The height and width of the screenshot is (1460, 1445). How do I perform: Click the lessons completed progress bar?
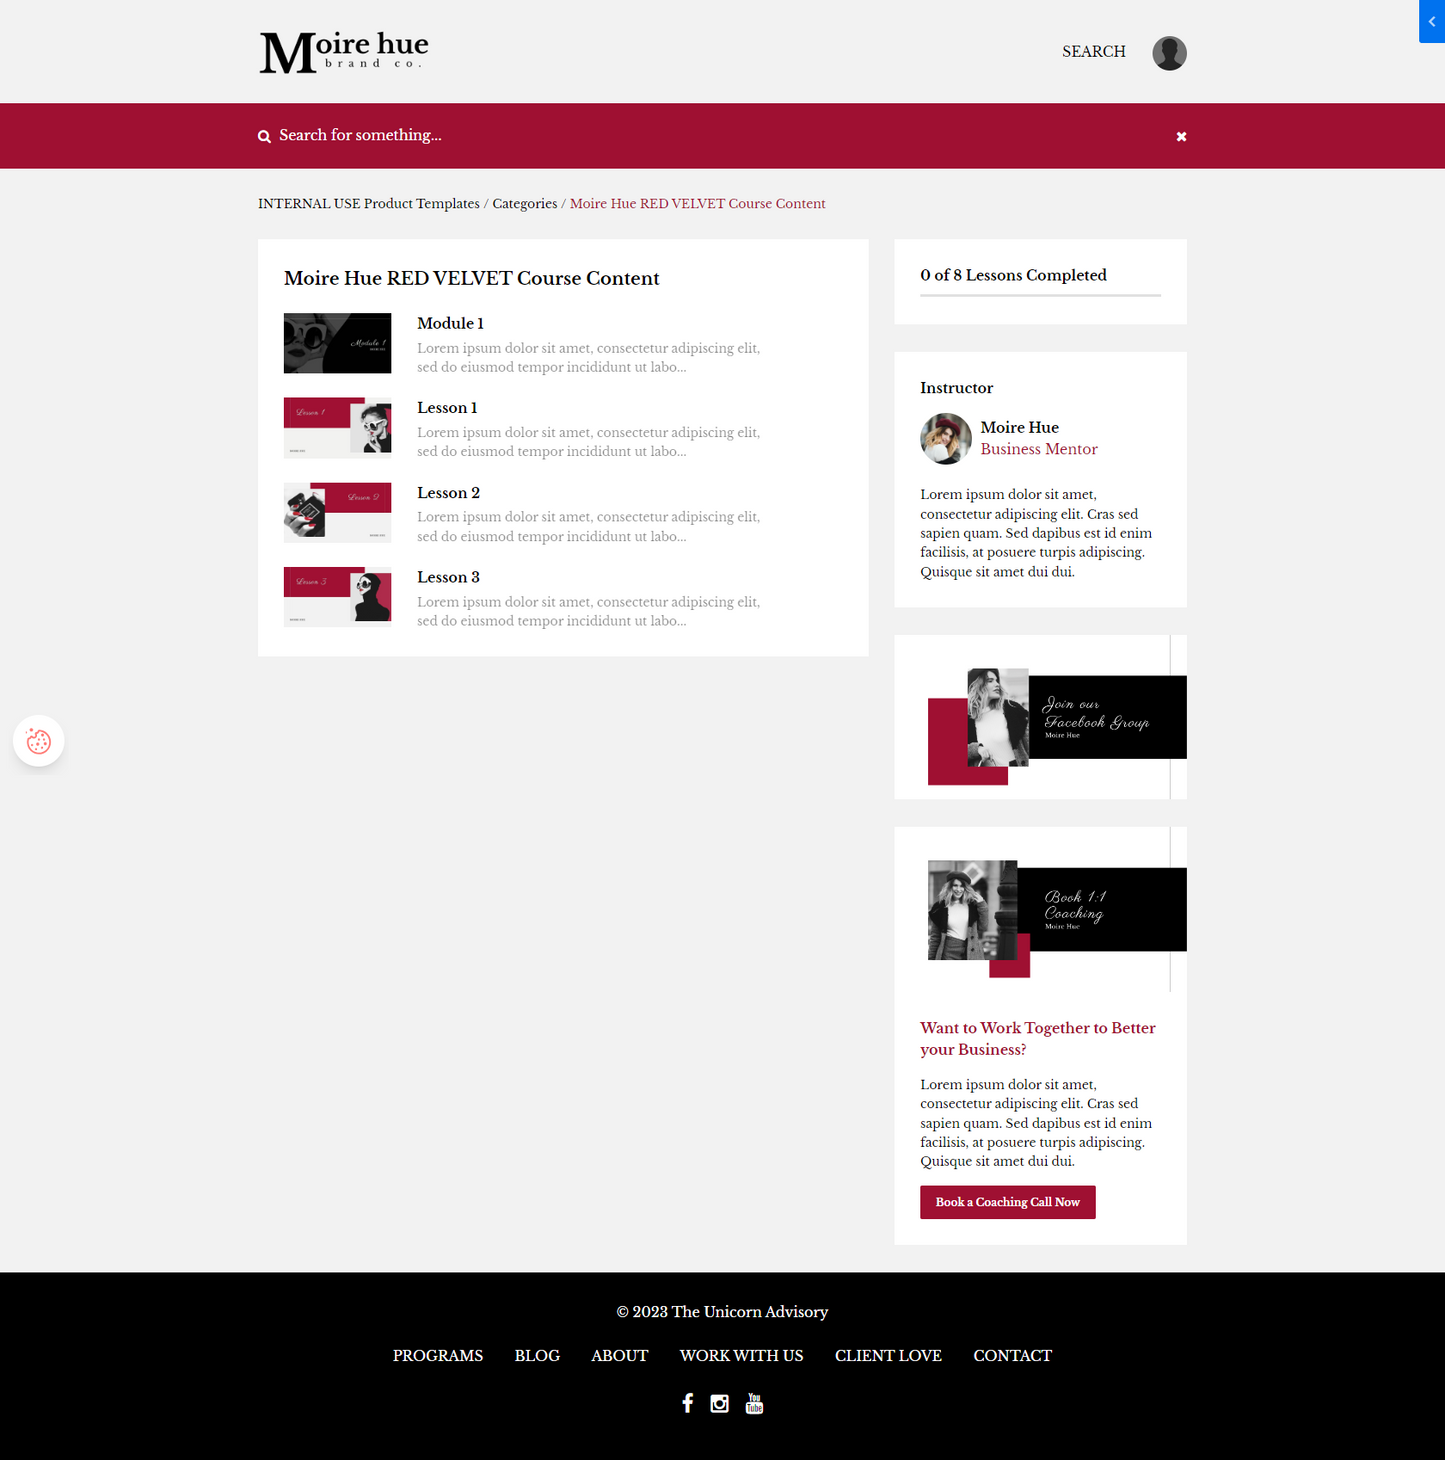(1040, 295)
